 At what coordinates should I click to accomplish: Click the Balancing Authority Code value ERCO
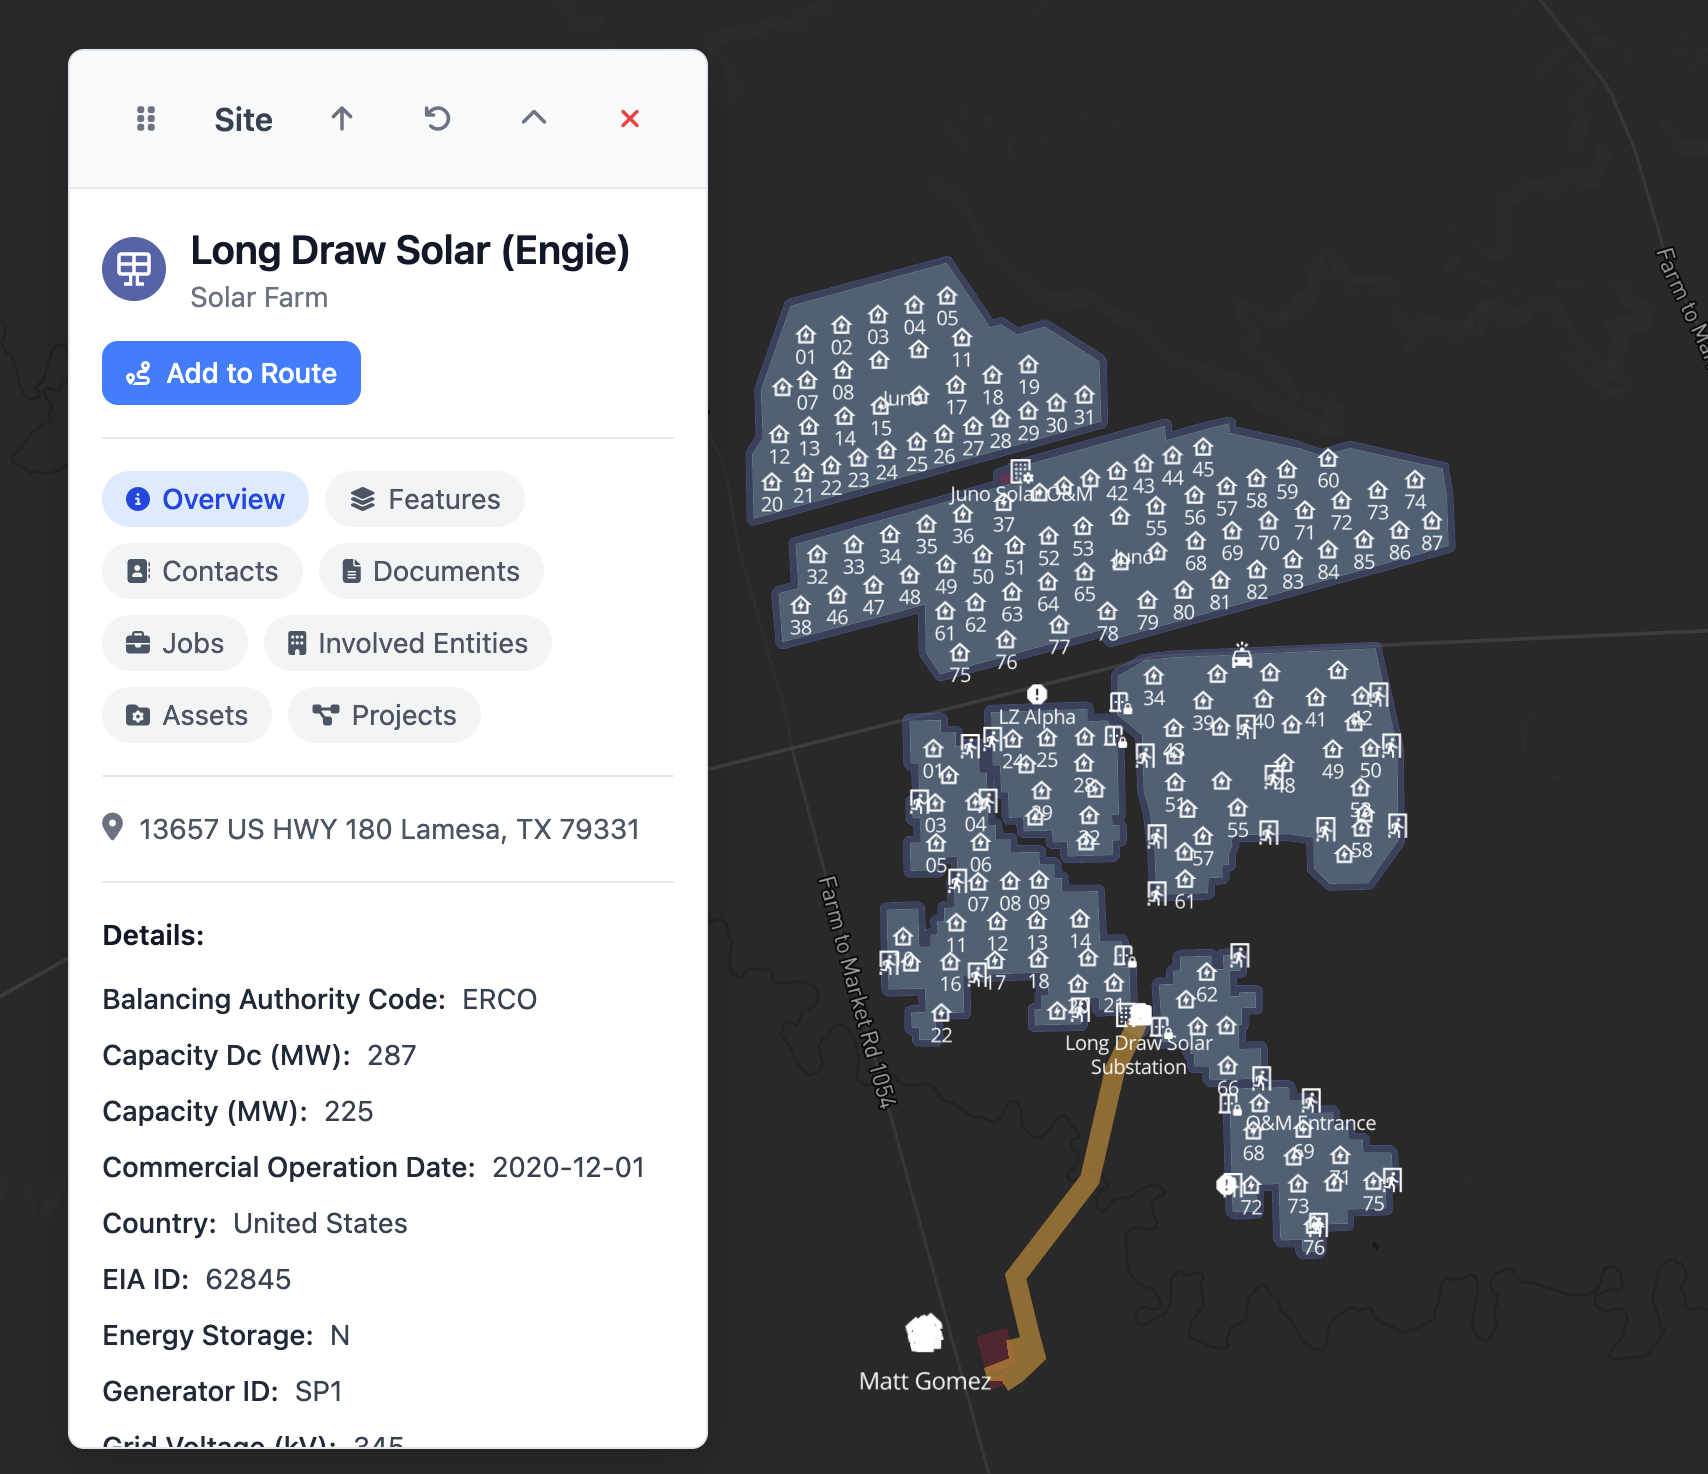point(499,999)
